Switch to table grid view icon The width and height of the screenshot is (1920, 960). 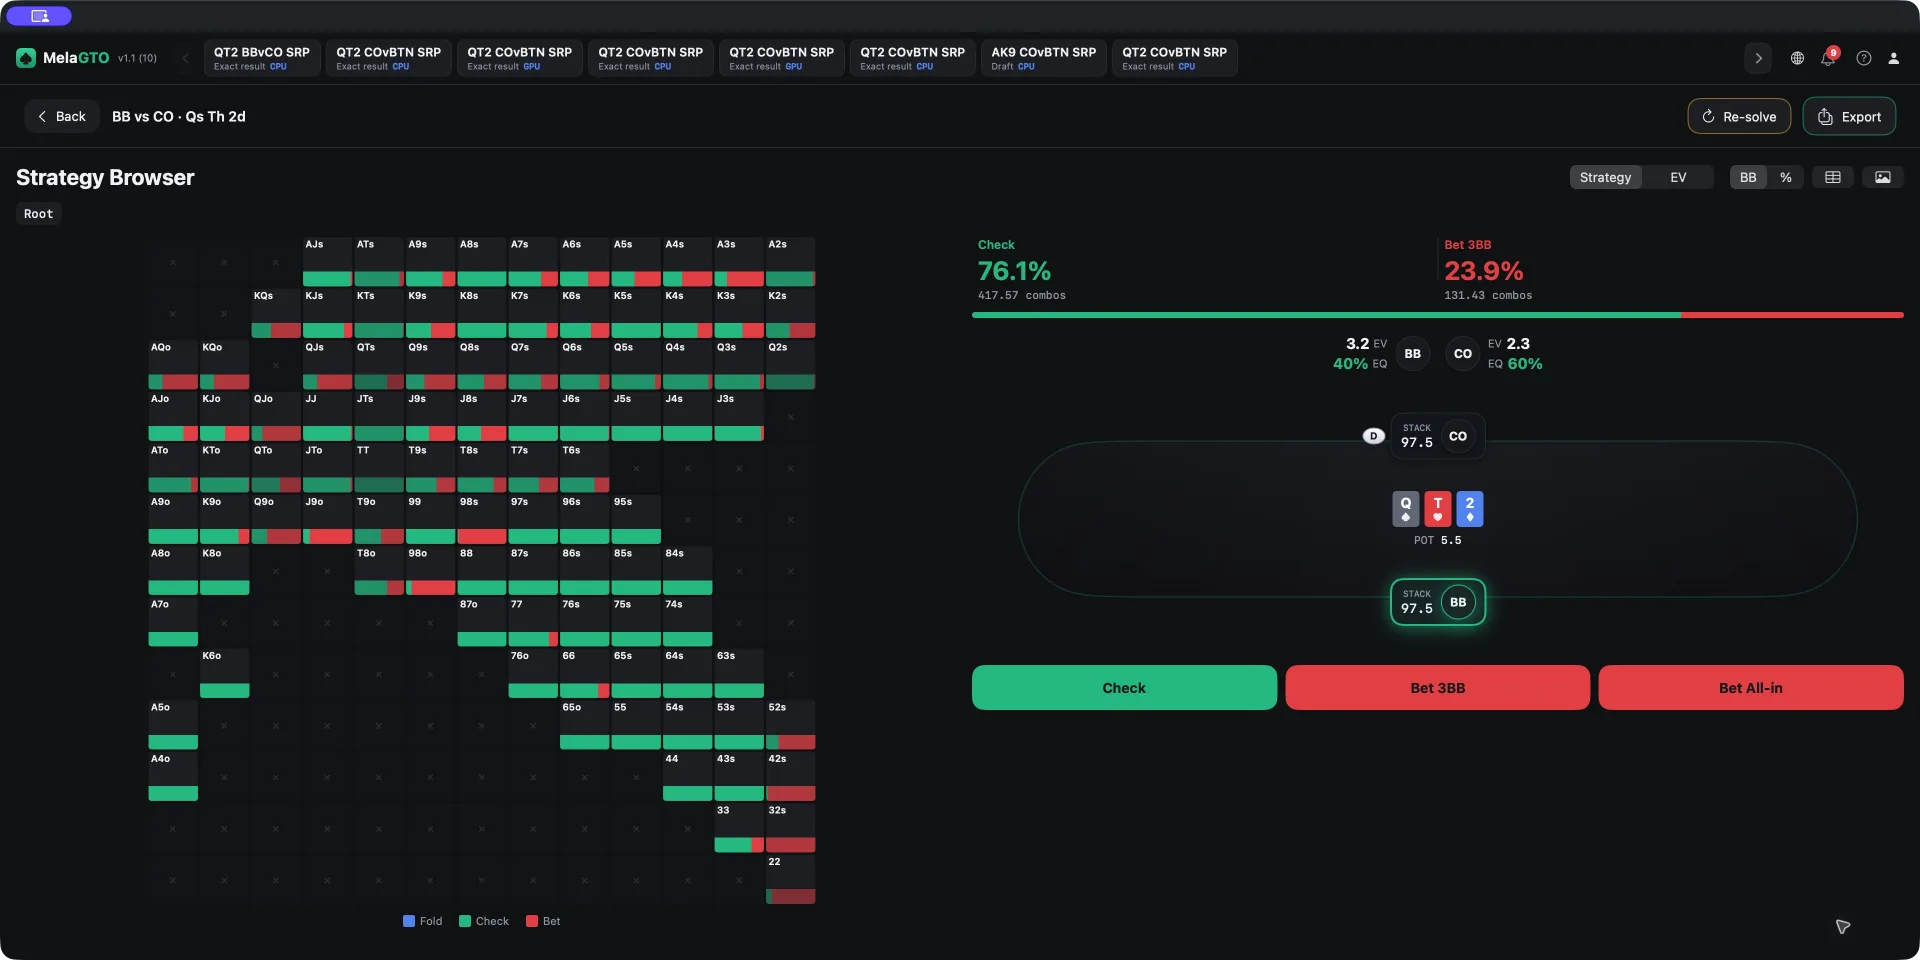coord(1833,177)
